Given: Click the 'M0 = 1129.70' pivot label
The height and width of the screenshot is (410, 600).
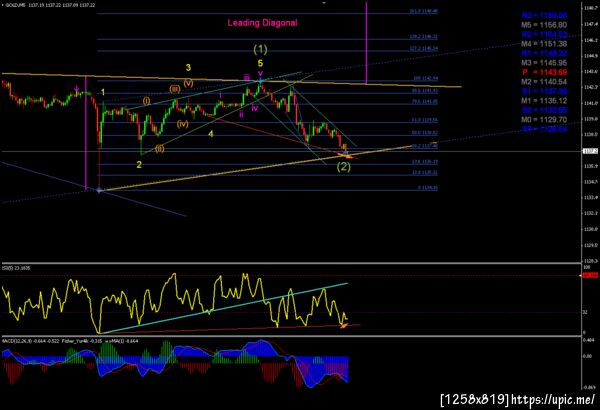Looking at the screenshot, I should tap(544, 119).
